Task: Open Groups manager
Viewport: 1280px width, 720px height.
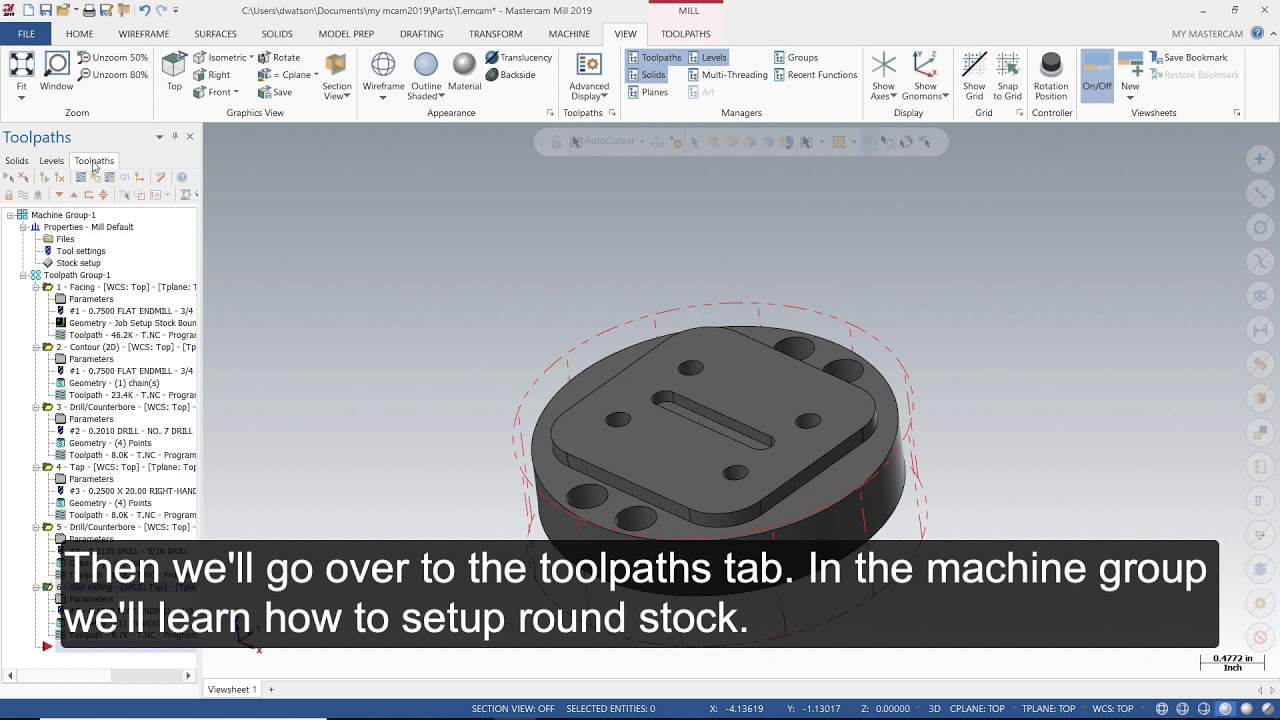Action: (795, 58)
